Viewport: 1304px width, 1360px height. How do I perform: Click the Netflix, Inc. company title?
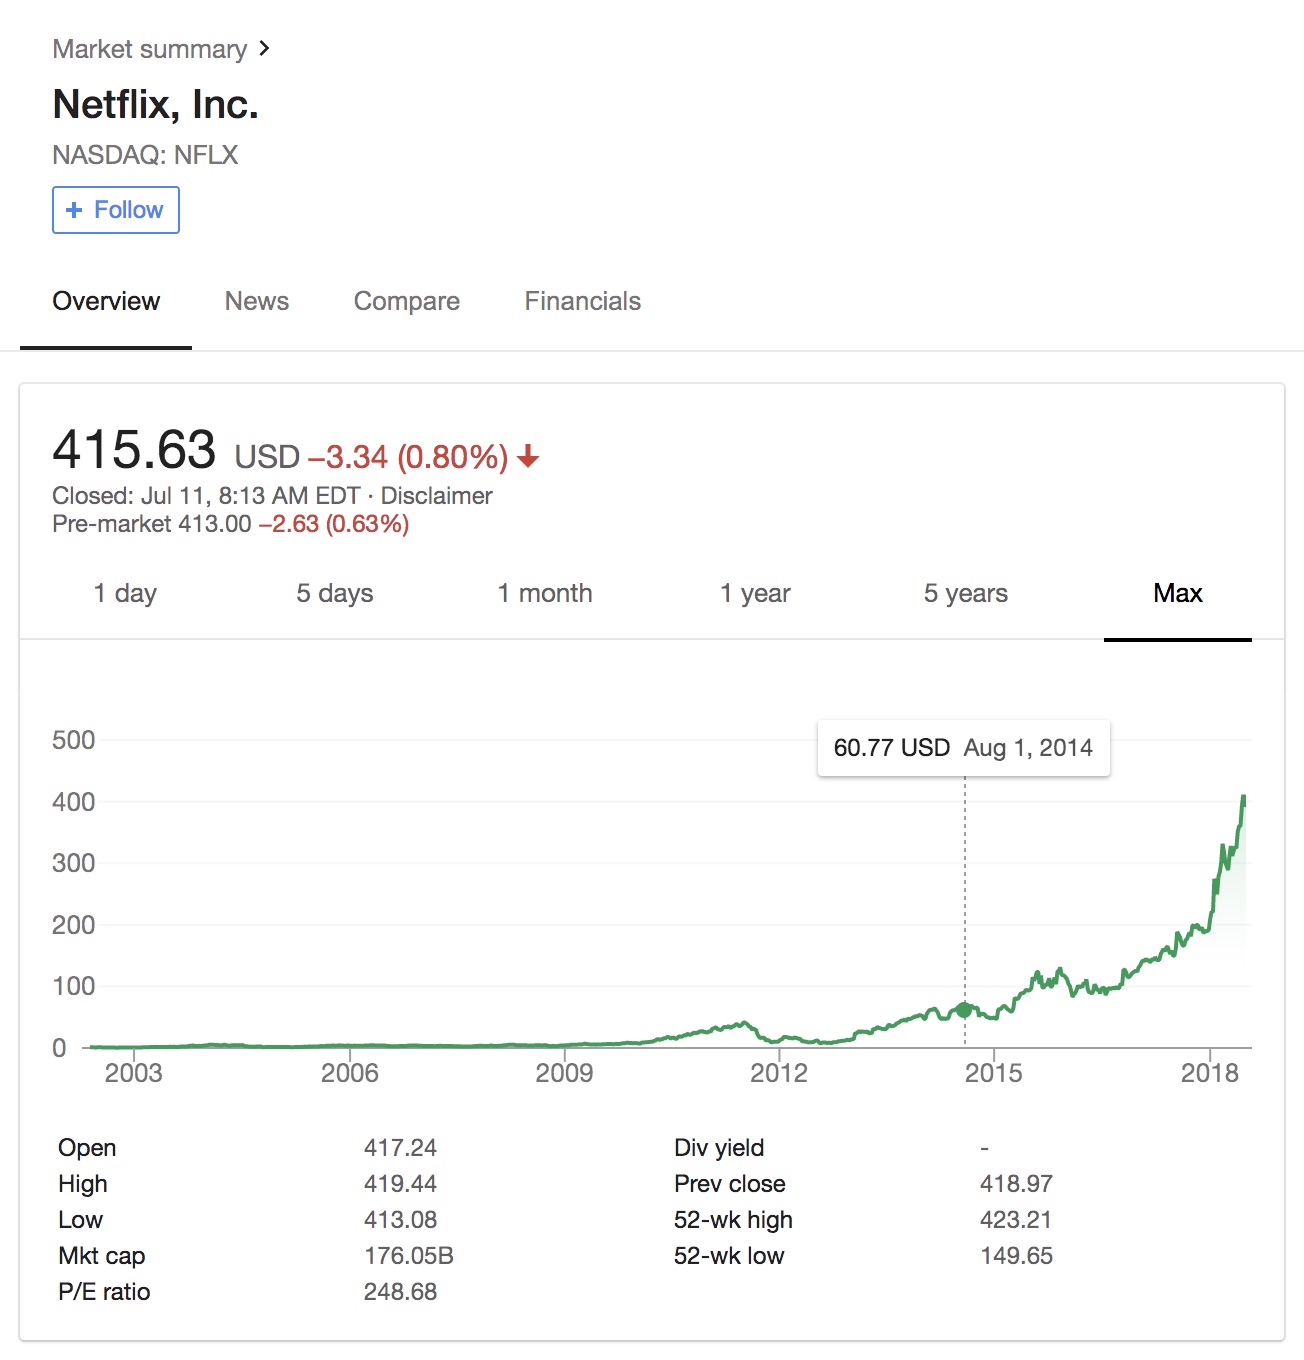pos(155,104)
